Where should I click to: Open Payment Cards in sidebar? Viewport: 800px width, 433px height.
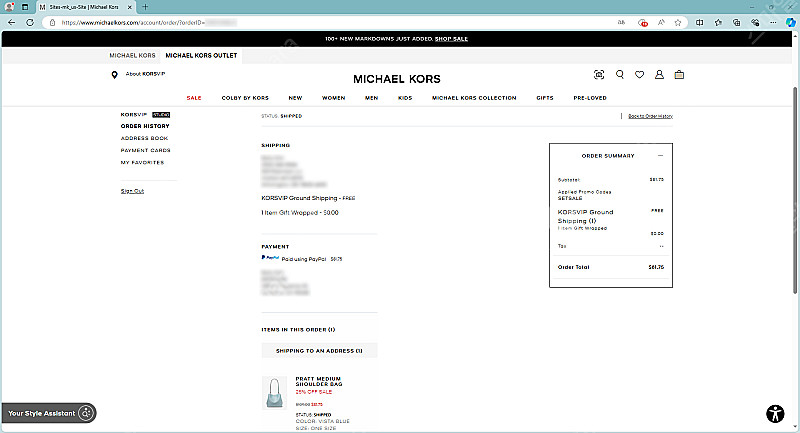coord(145,150)
